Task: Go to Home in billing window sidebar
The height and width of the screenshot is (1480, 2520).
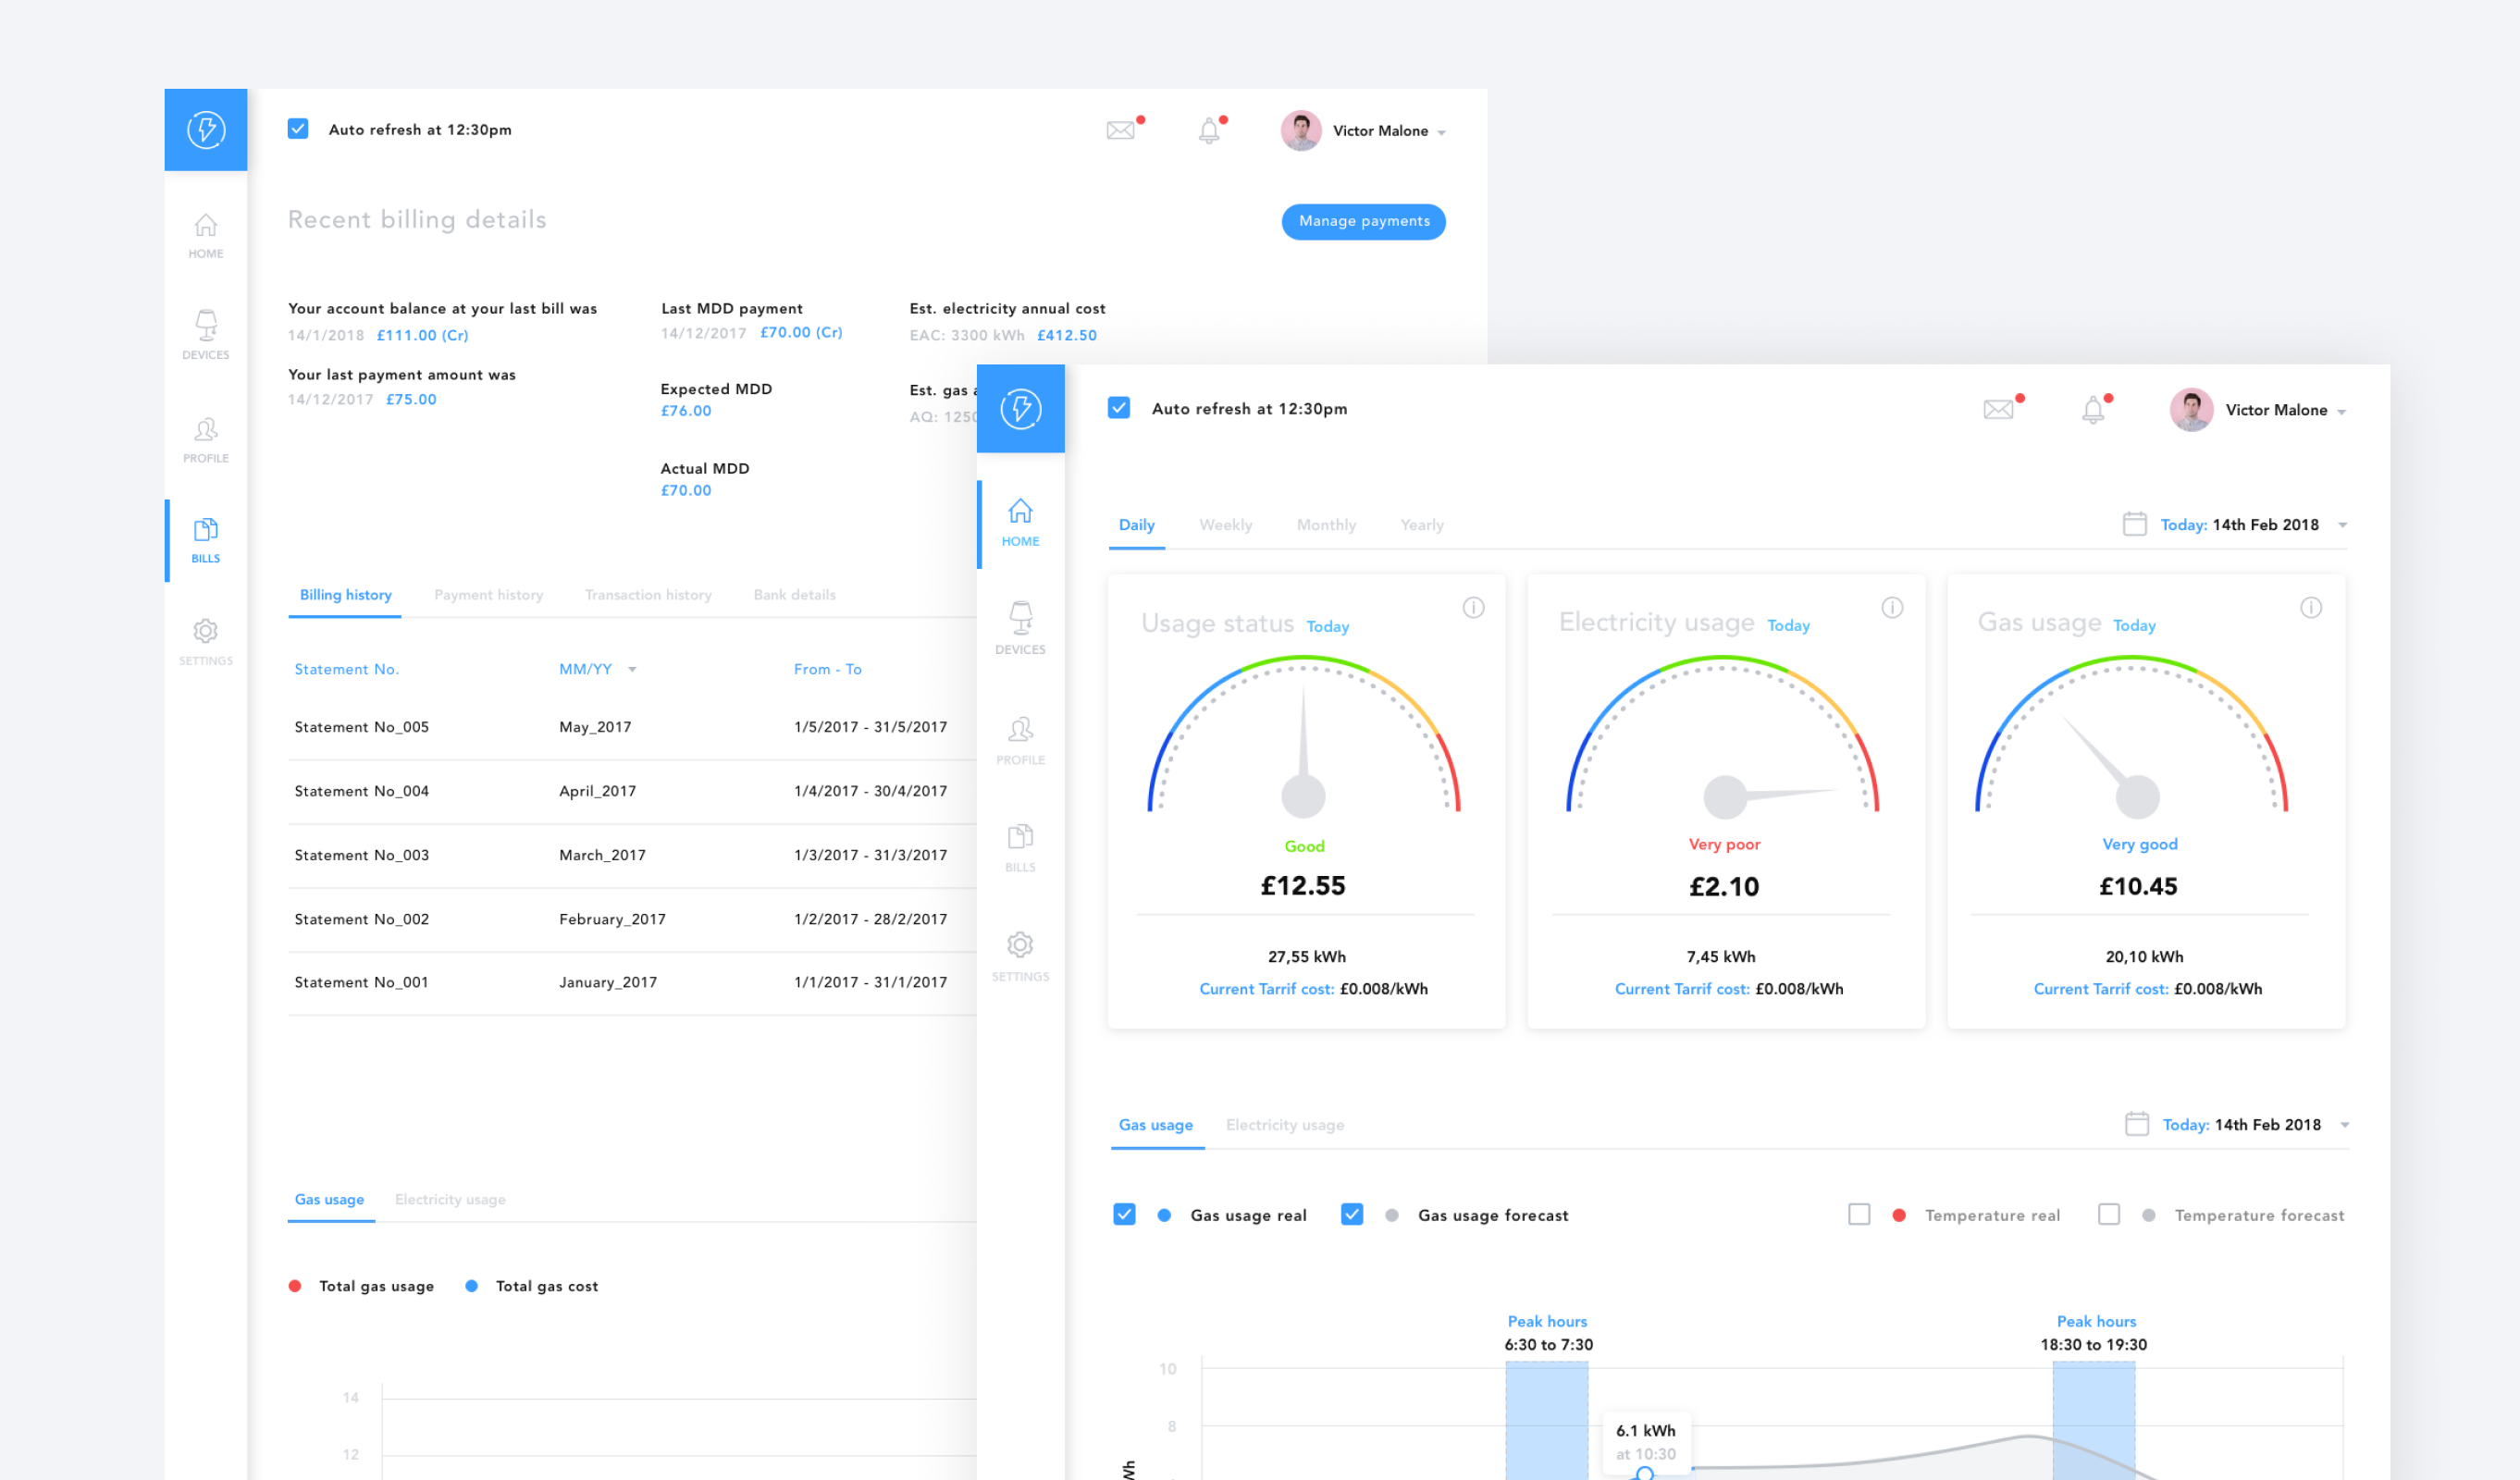Action: (206, 236)
